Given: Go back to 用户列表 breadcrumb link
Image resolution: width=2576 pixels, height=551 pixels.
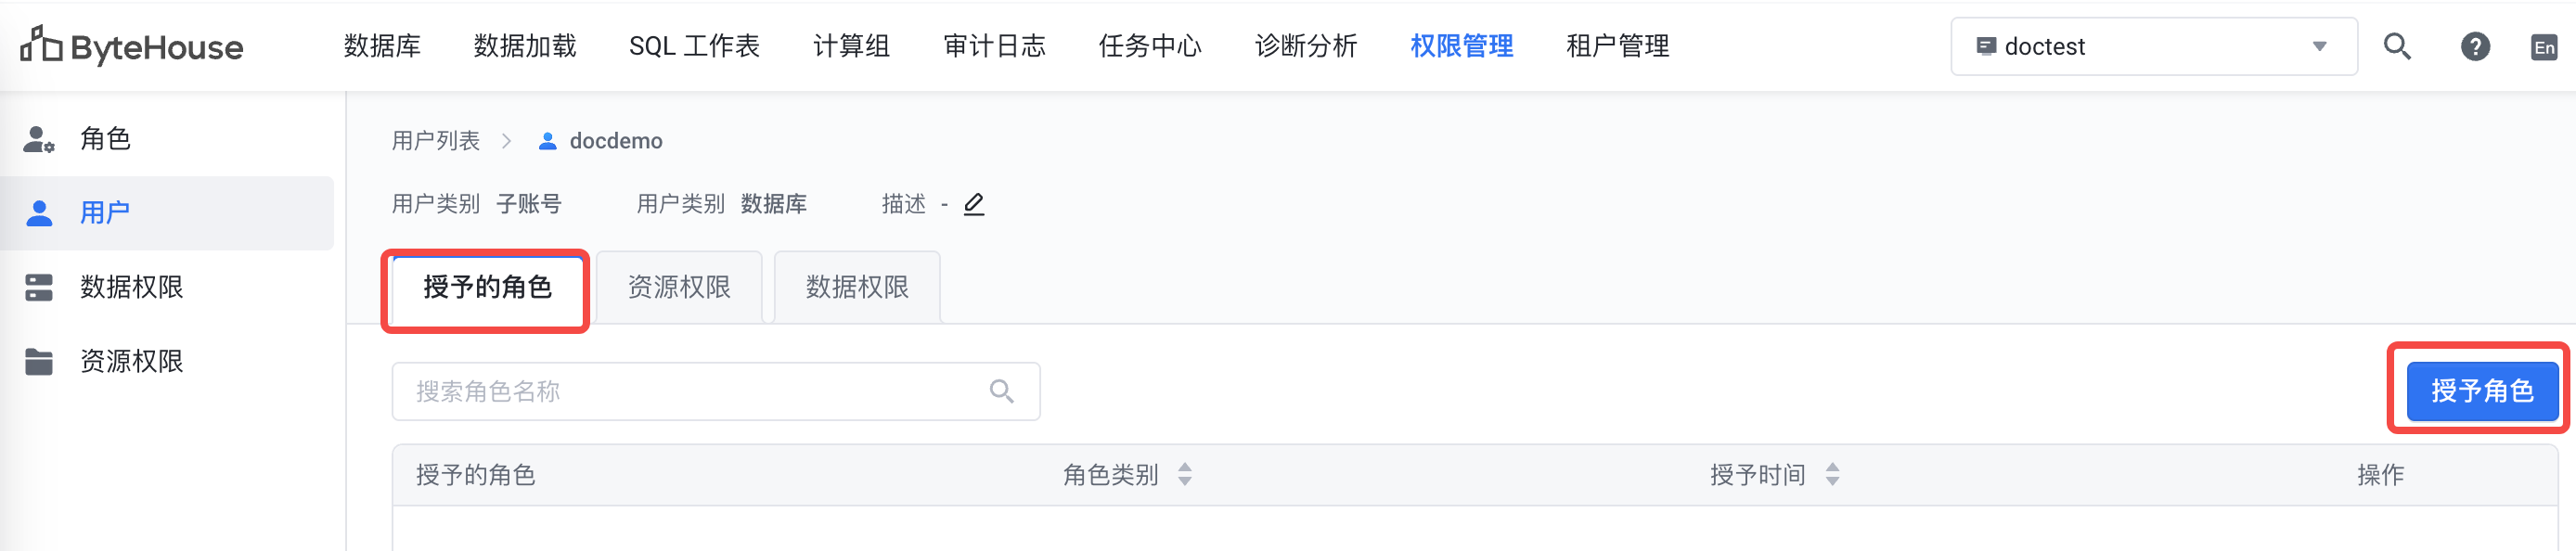Looking at the screenshot, I should pyautogui.click(x=435, y=141).
